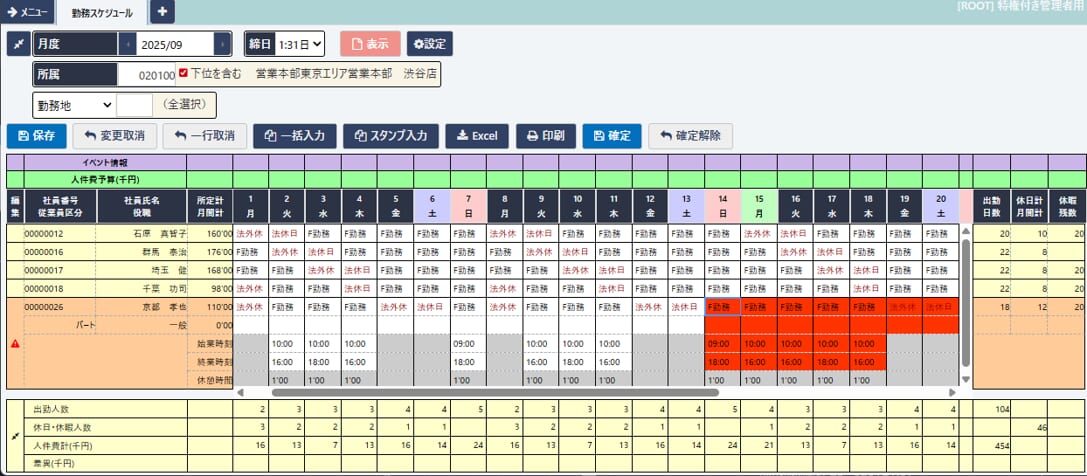The height and width of the screenshot is (476, 1087).
Task: Switch to the 勤務スケジュール tab
Action: [101, 12]
